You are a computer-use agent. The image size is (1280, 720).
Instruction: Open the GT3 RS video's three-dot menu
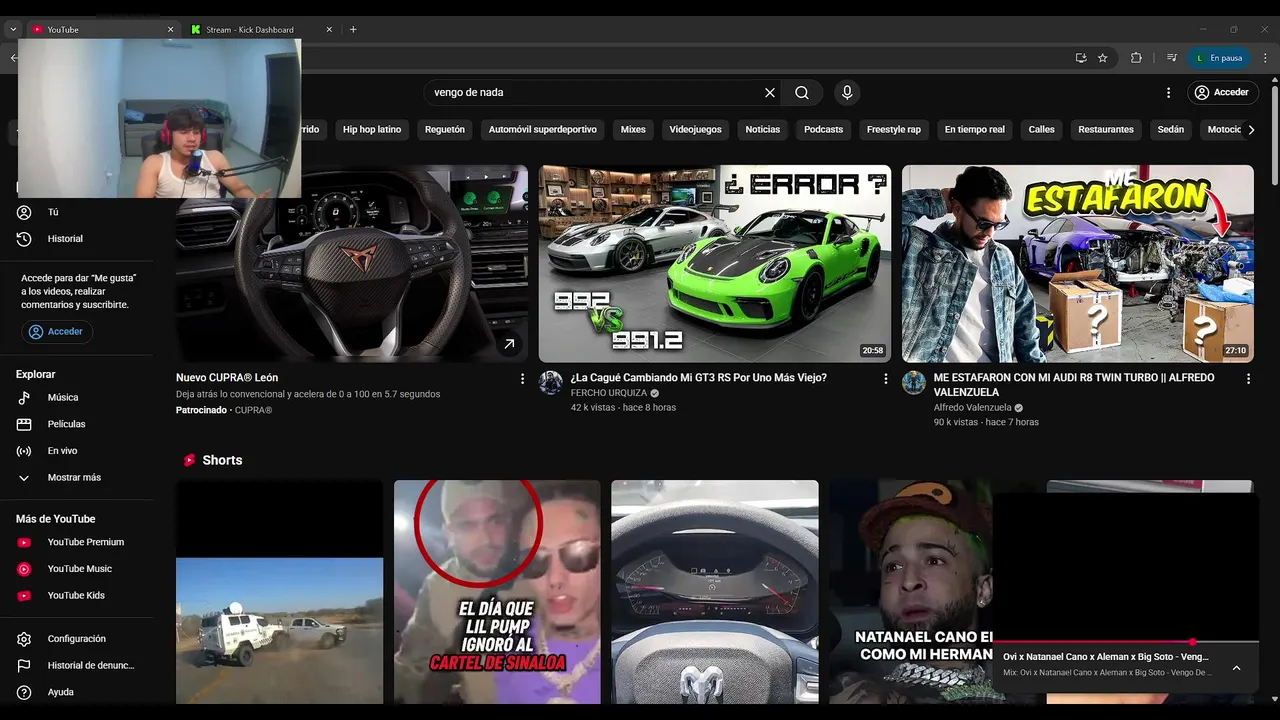(885, 379)
